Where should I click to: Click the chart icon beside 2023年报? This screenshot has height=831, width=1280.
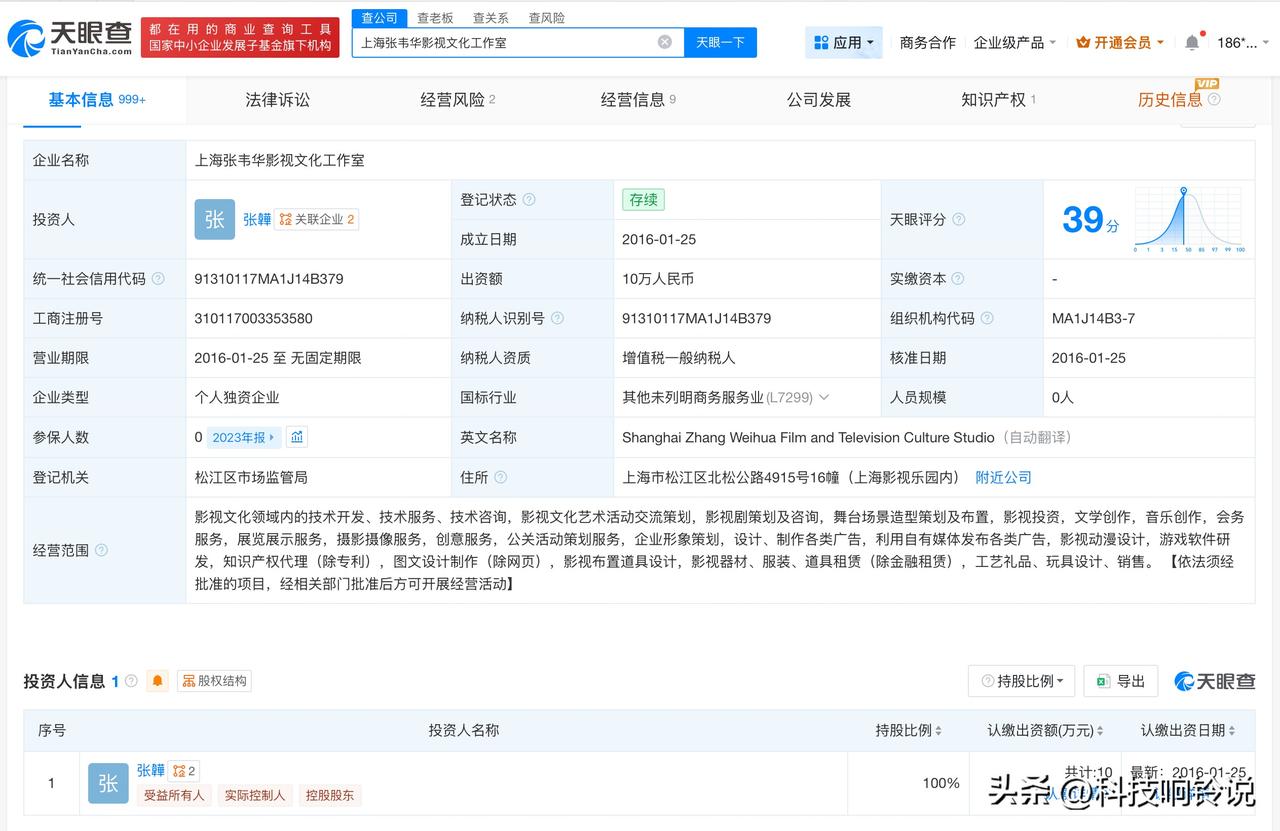click(x=297, y=437)
